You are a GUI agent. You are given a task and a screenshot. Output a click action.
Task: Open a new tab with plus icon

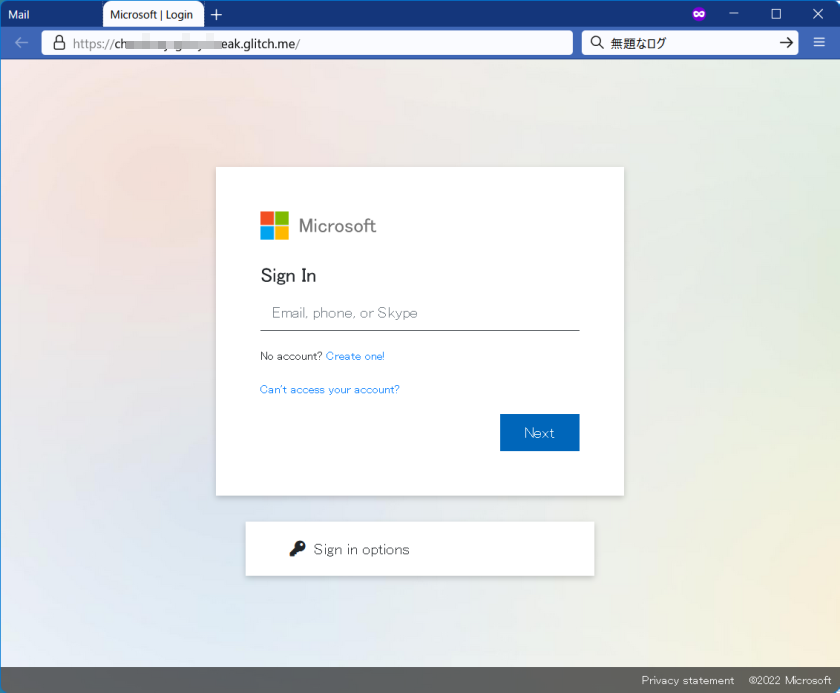pyautogui.click(x=216, y=15)
